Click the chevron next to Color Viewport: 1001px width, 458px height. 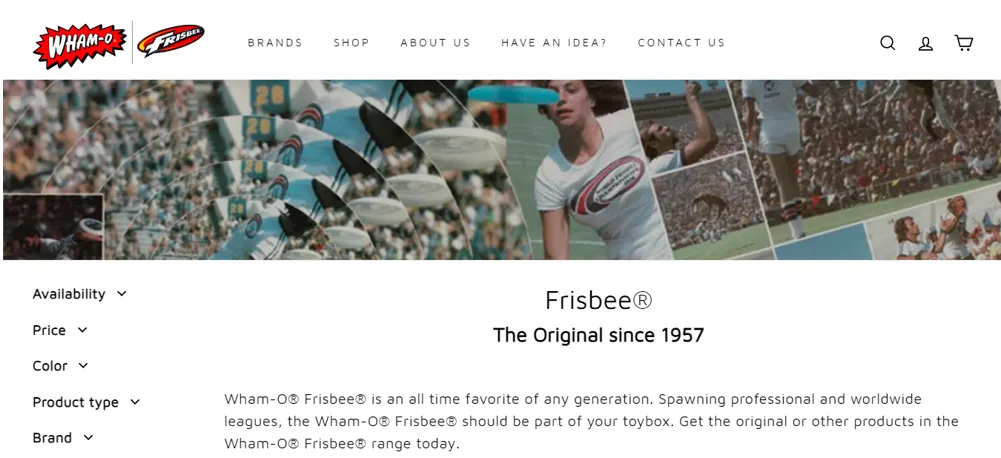[x=84, y=366]
